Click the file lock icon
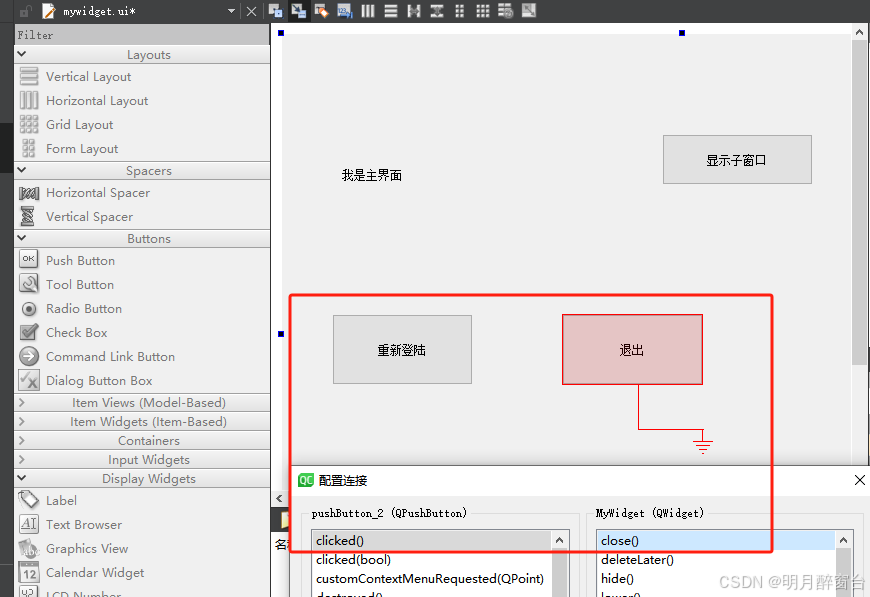Image resolution: width=870 pixels, height=597 pixels. point(26,11)
